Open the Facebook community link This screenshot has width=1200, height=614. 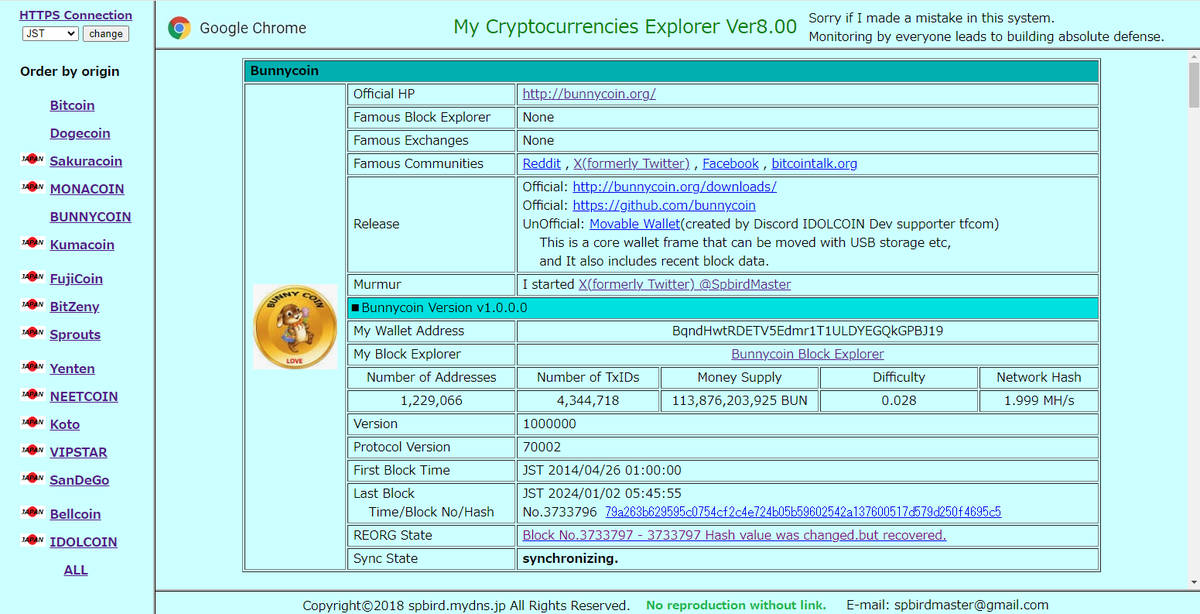(731, 164)
